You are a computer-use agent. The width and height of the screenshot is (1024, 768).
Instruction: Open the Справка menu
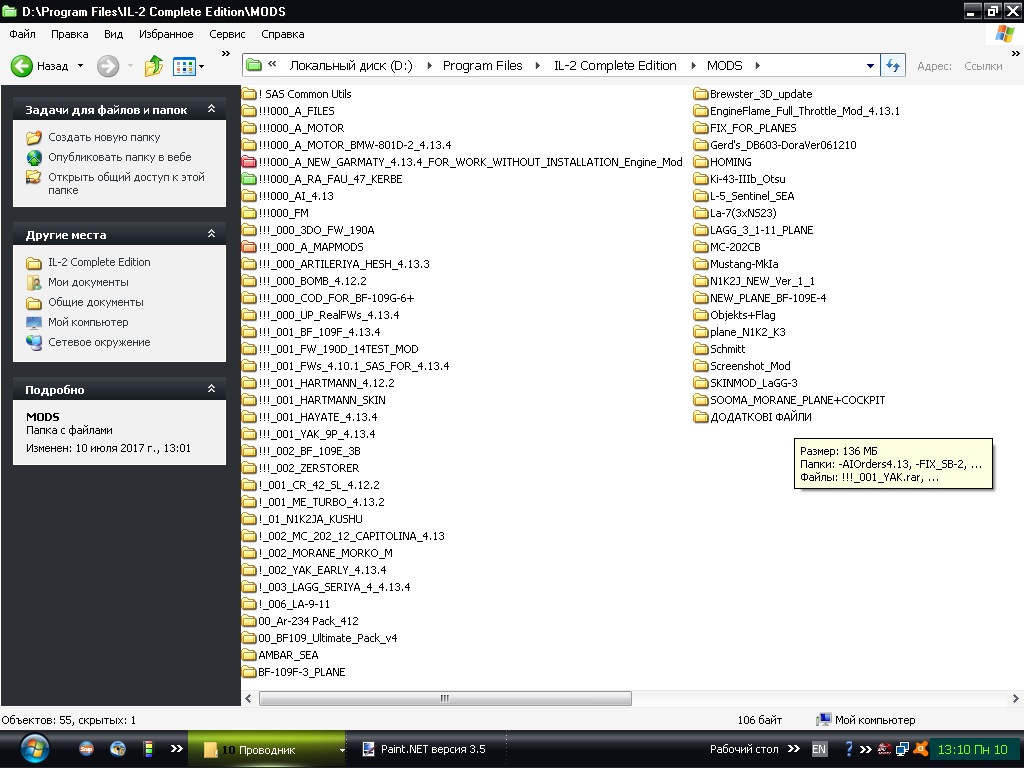pos(283,34)
